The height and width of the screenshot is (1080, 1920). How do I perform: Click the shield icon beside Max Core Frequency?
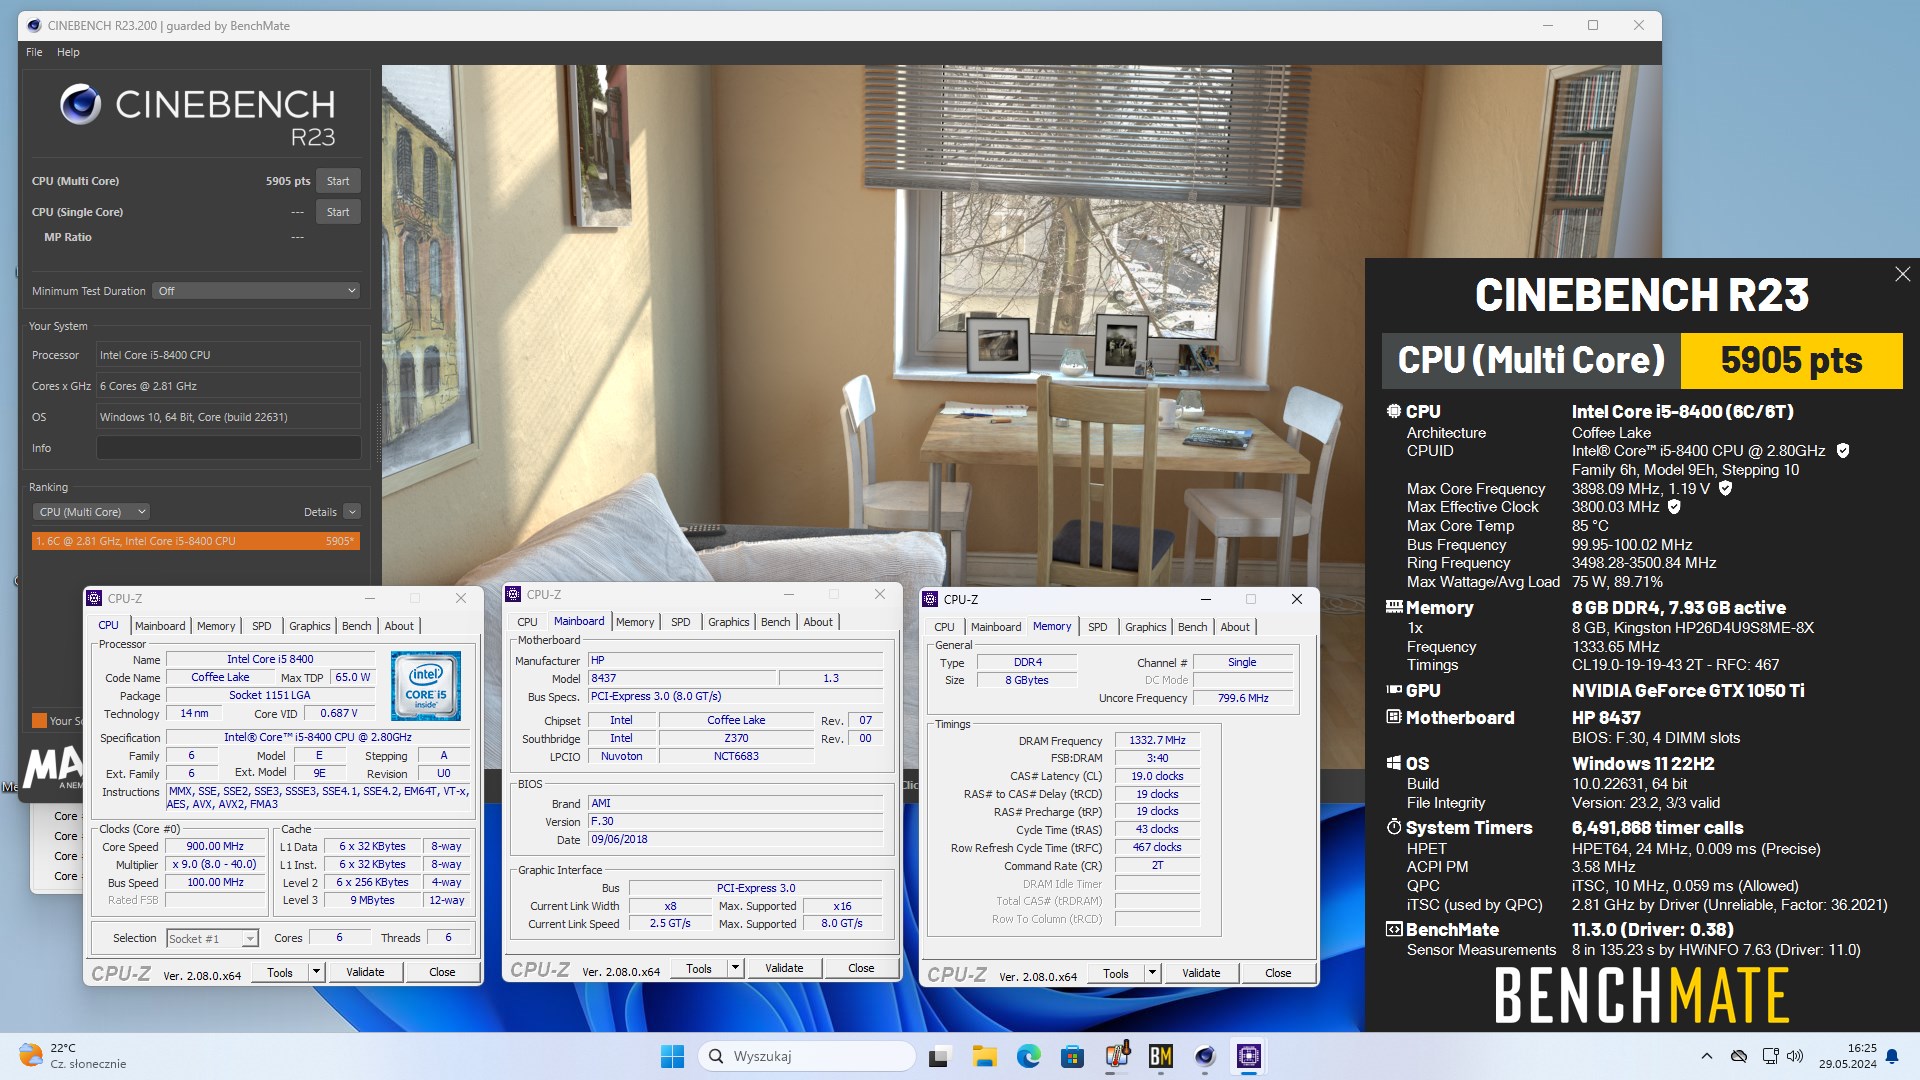1725,489
